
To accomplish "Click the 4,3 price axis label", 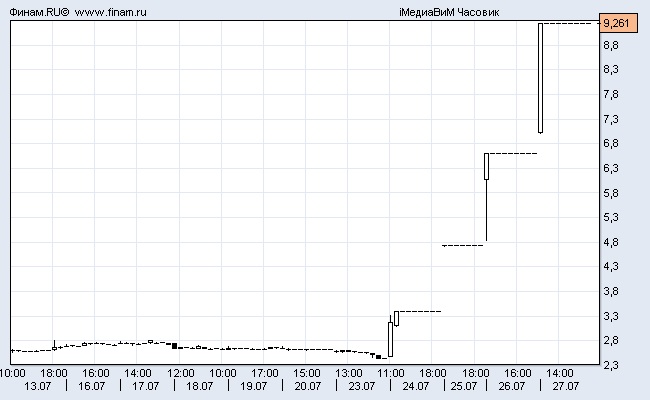I will click(611, 266).
